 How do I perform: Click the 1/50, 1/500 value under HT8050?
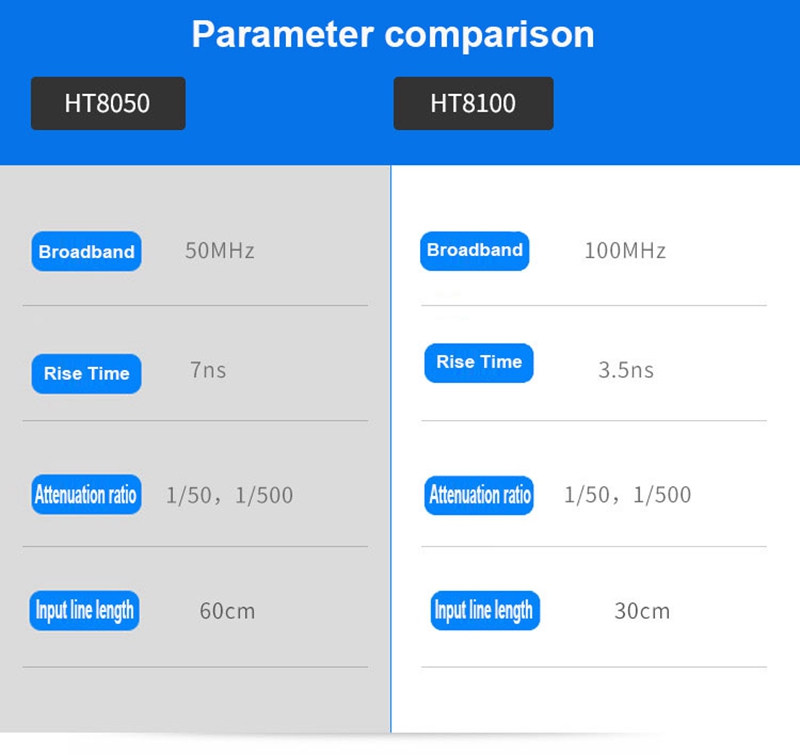[x=230, y=495]
